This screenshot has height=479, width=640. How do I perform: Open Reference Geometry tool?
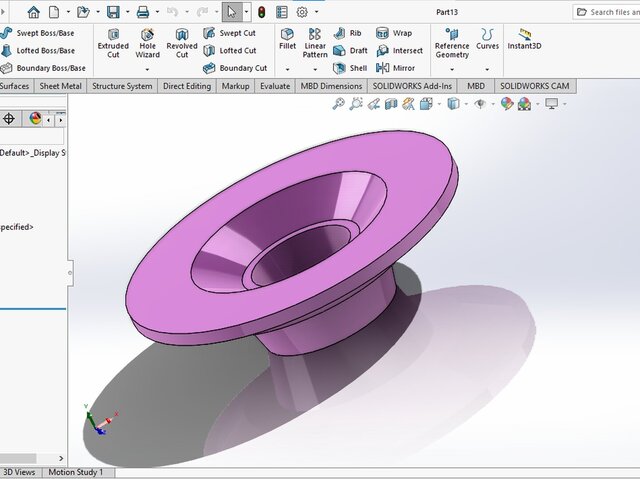(452, 43)
